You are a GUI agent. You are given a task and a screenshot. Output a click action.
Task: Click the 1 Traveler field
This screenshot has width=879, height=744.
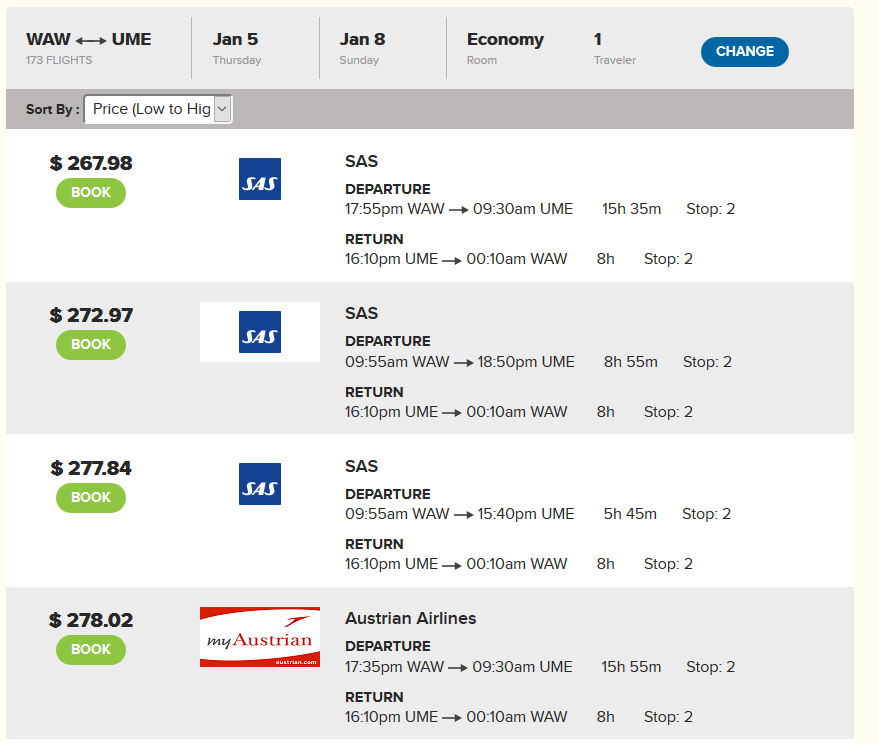tap(614, 48)
